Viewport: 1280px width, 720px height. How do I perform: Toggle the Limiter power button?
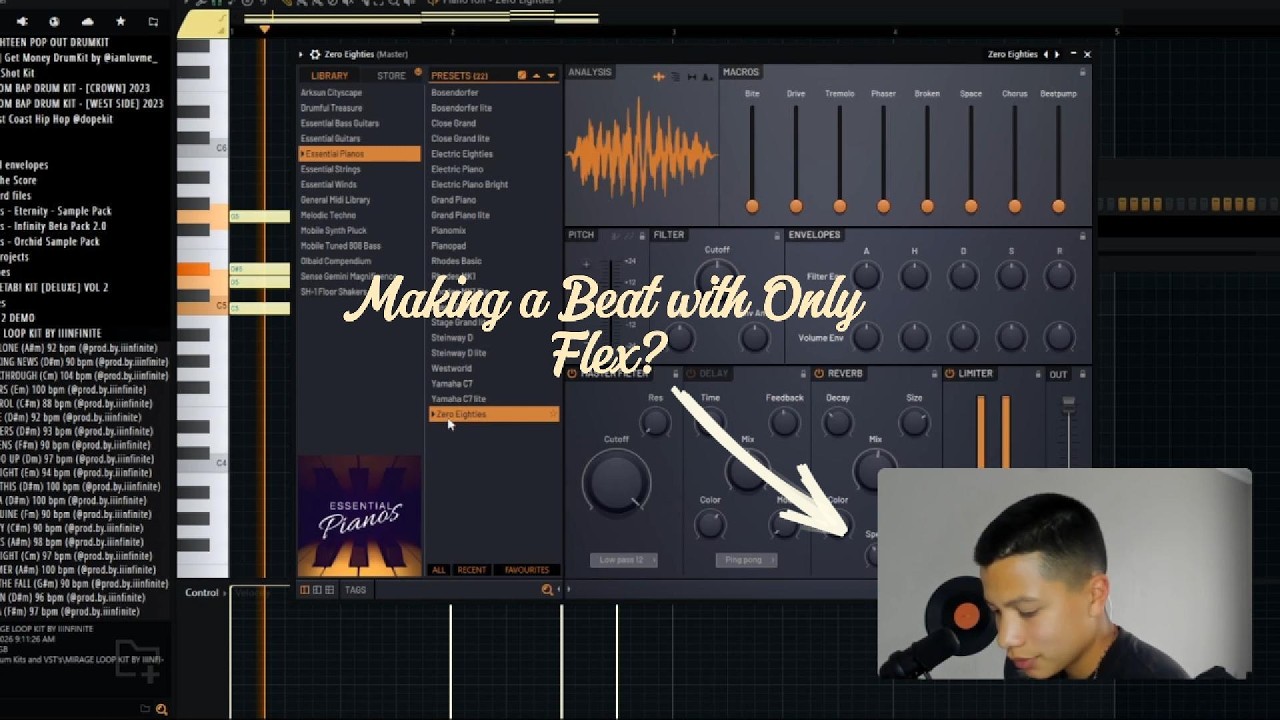[950, 374]
